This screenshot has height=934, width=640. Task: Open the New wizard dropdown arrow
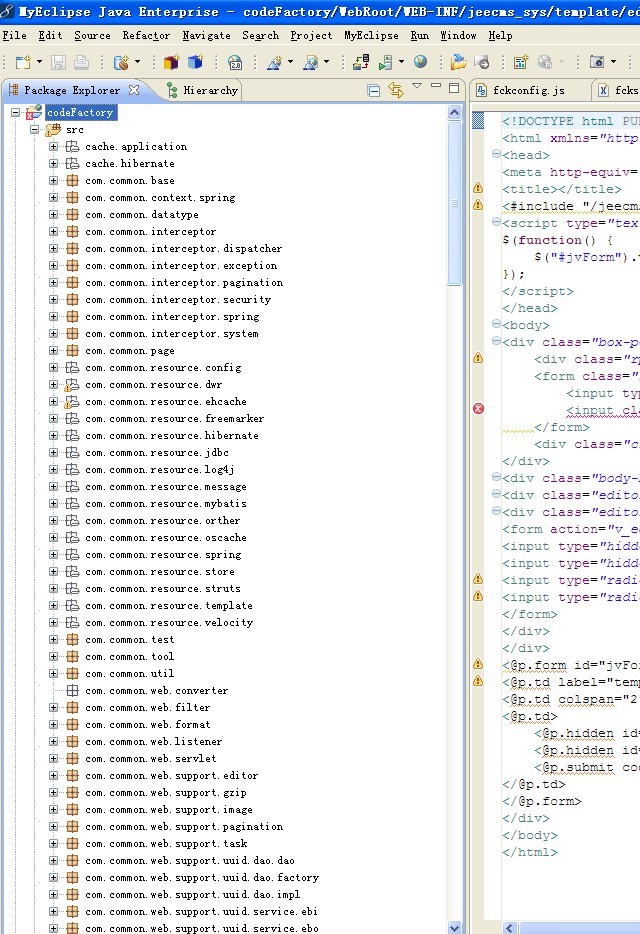[x=39, y=61]
